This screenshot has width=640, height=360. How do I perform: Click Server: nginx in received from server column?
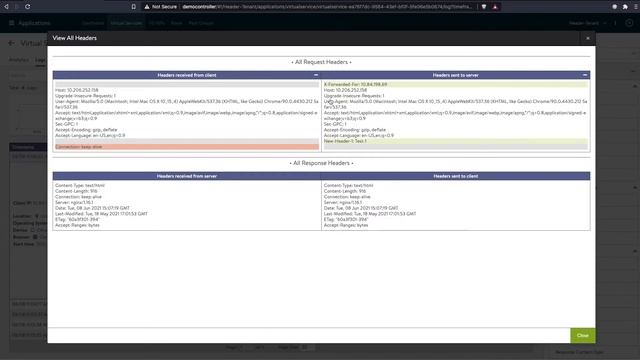[74, 202]
